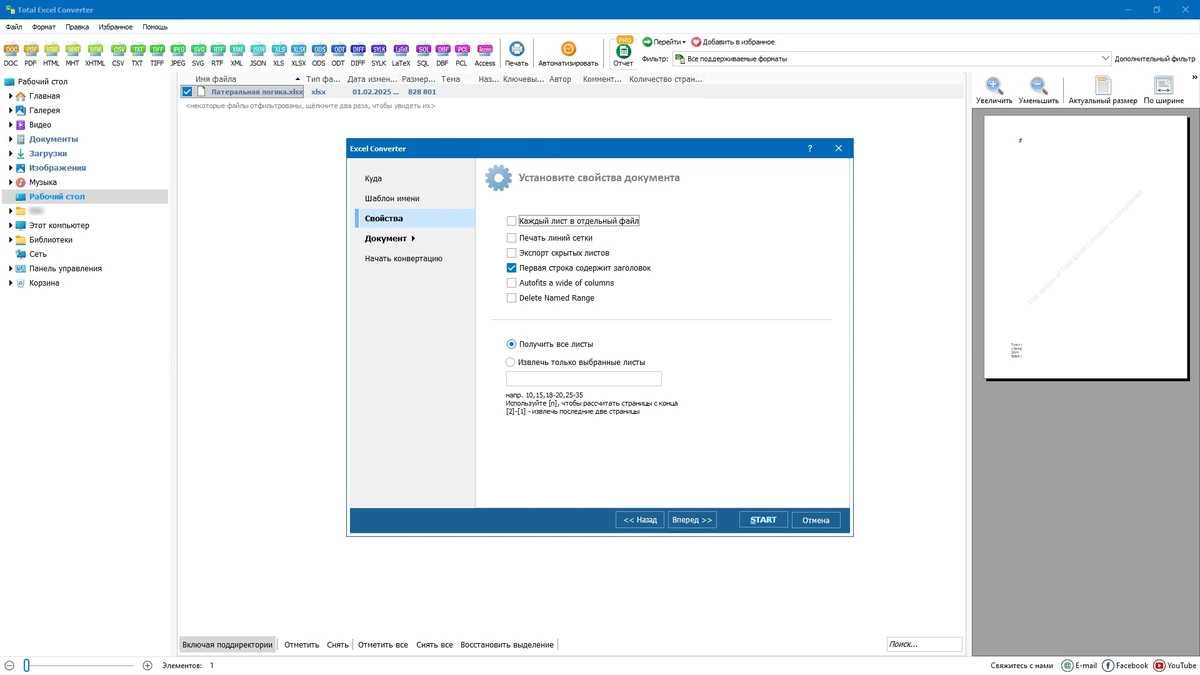1200x675 pixels.
Task: Select the TXT format icon
Action: coord(138,54)
